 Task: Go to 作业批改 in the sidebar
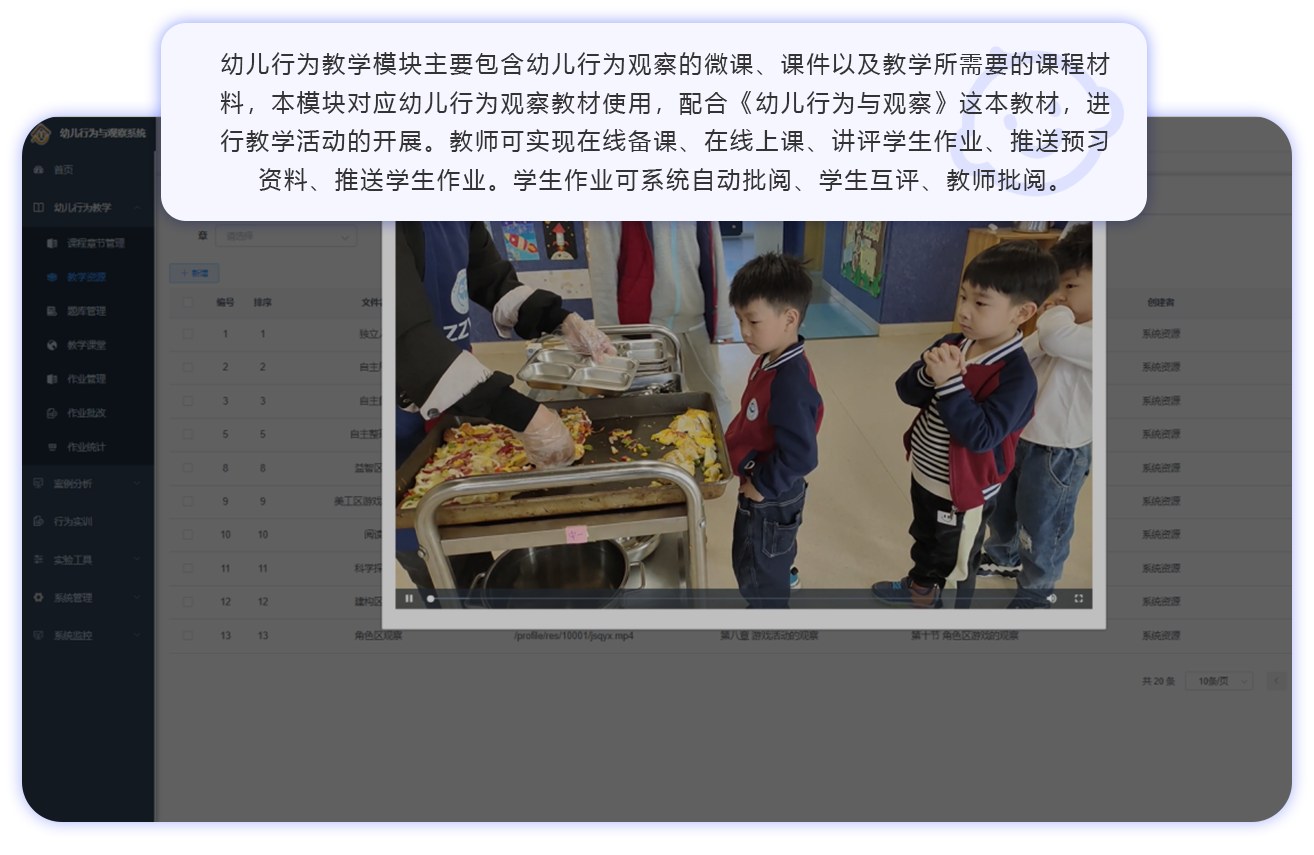point(86,413)
